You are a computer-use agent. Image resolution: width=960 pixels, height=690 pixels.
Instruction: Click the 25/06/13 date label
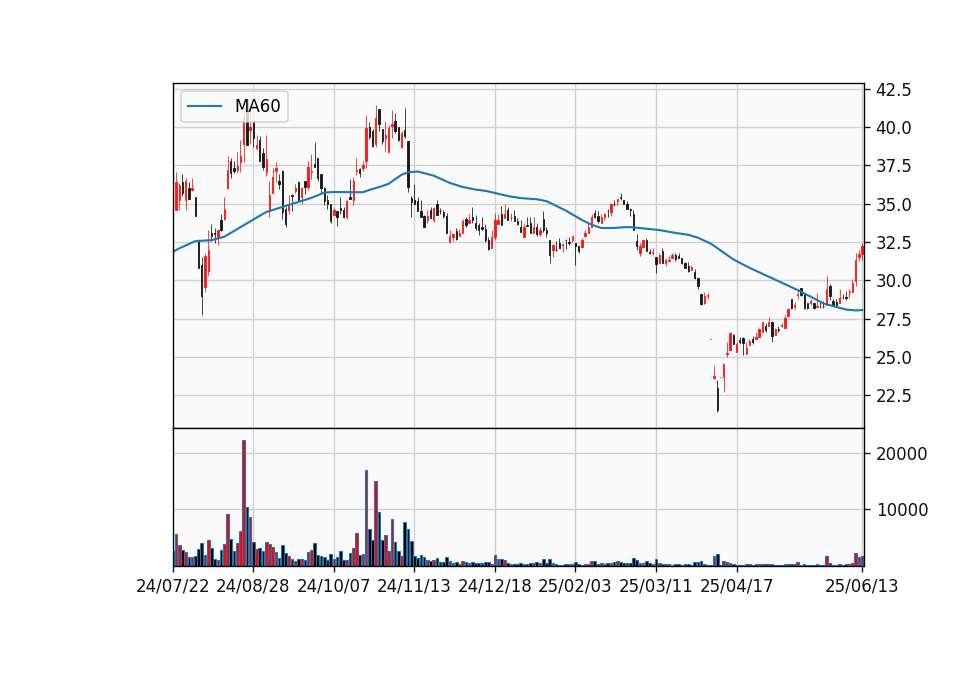[861, 586]
